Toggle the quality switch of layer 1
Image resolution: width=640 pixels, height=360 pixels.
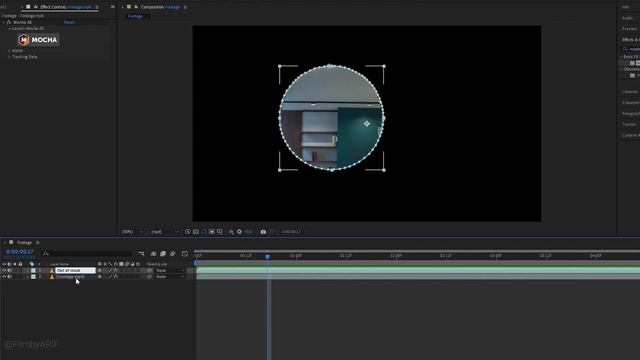(x=110, y=270)
